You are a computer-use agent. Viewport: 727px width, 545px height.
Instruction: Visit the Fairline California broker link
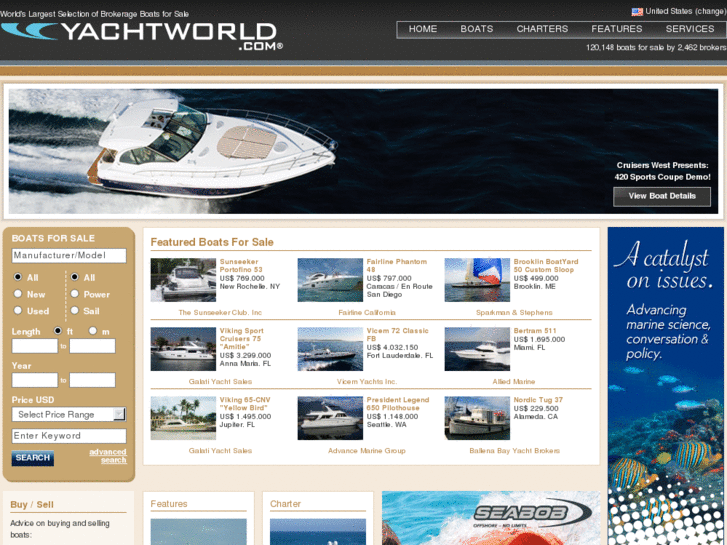click(x=367, y=313)
